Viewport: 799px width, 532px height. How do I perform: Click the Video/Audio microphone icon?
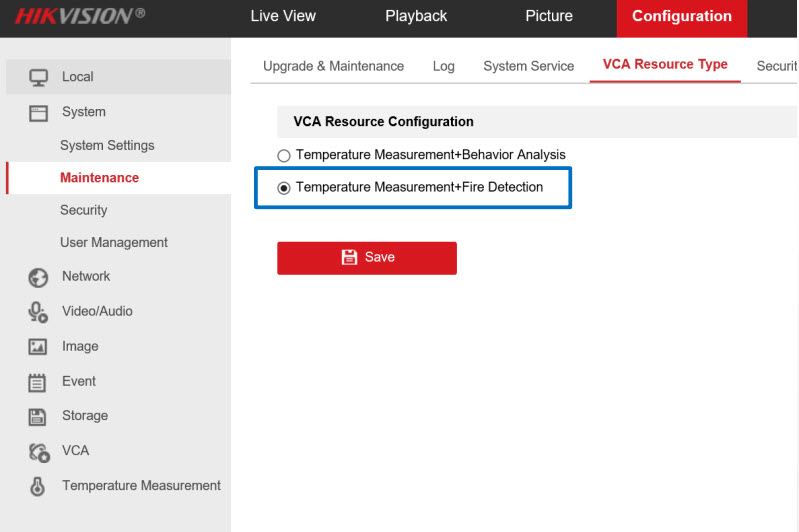[x=38, y=312]
